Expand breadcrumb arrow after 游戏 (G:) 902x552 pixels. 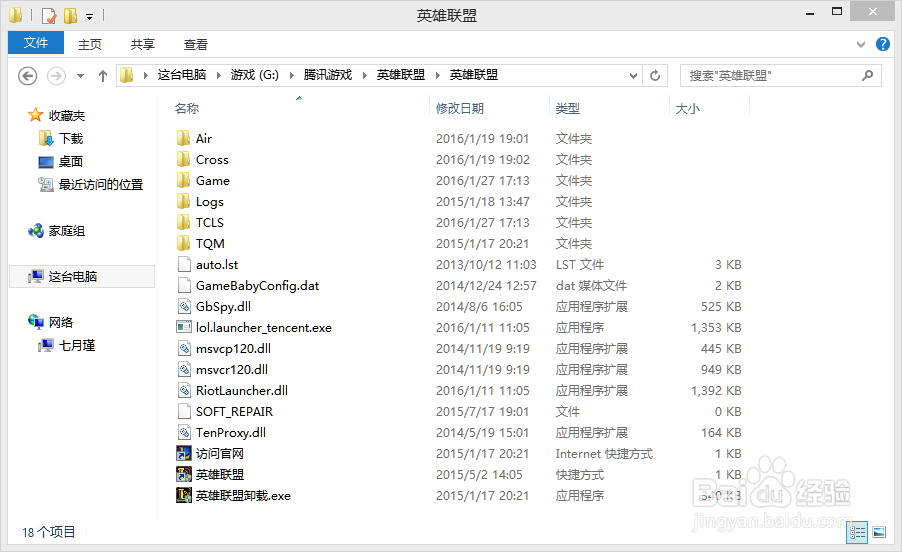click(291, 75)
